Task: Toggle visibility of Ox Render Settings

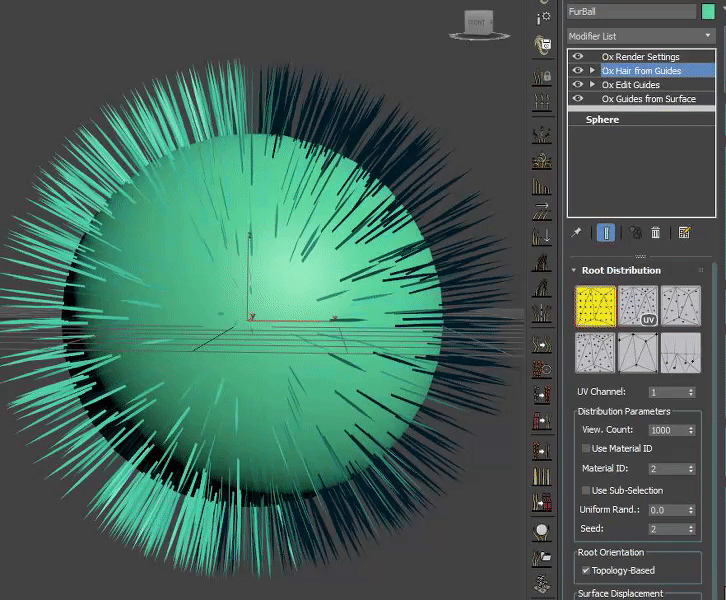Action: click(578, 57)
